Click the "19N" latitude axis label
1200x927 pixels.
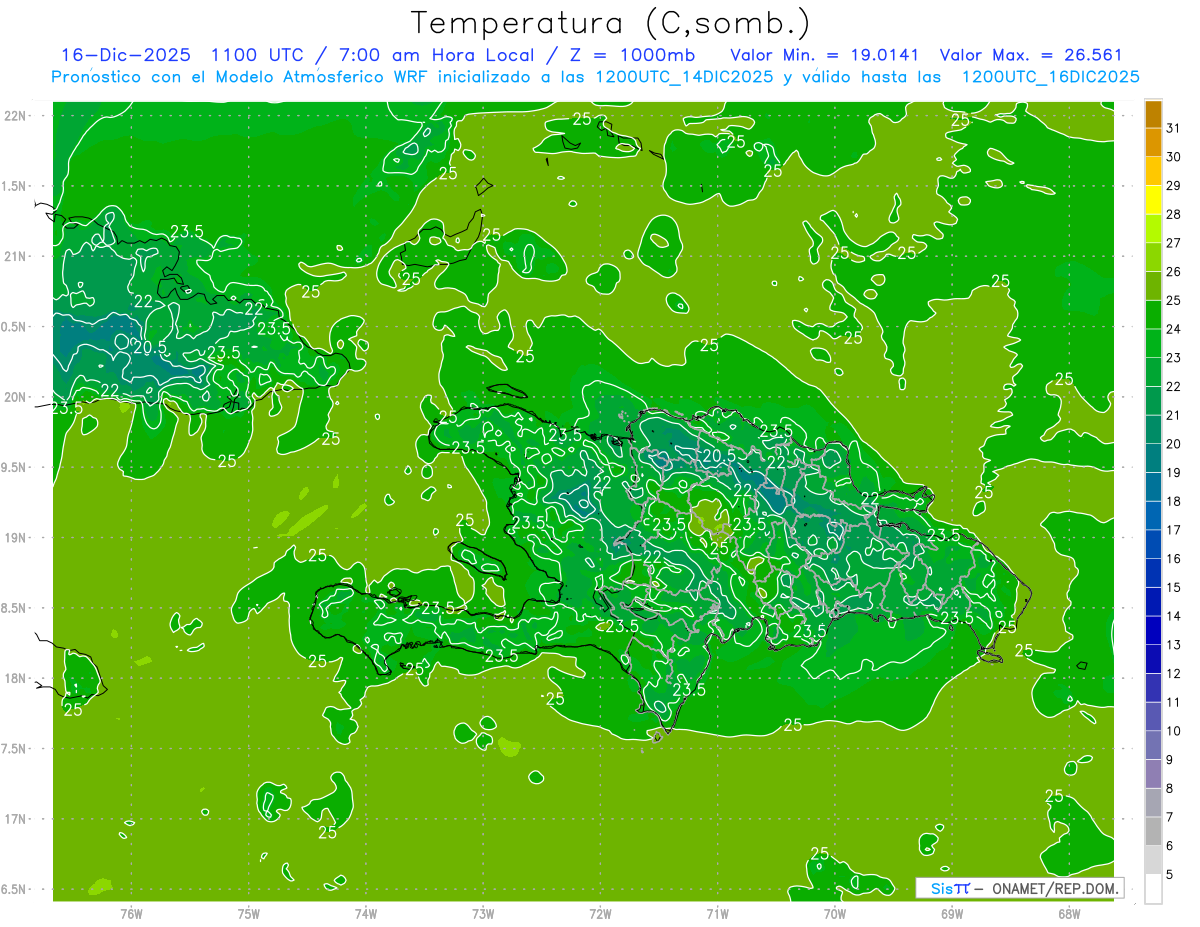click(16, 538)
